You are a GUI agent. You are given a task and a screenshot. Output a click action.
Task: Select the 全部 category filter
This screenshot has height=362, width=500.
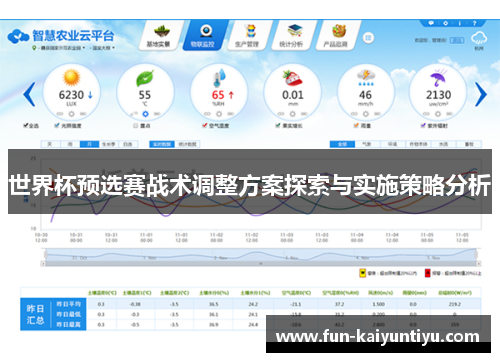342,144
